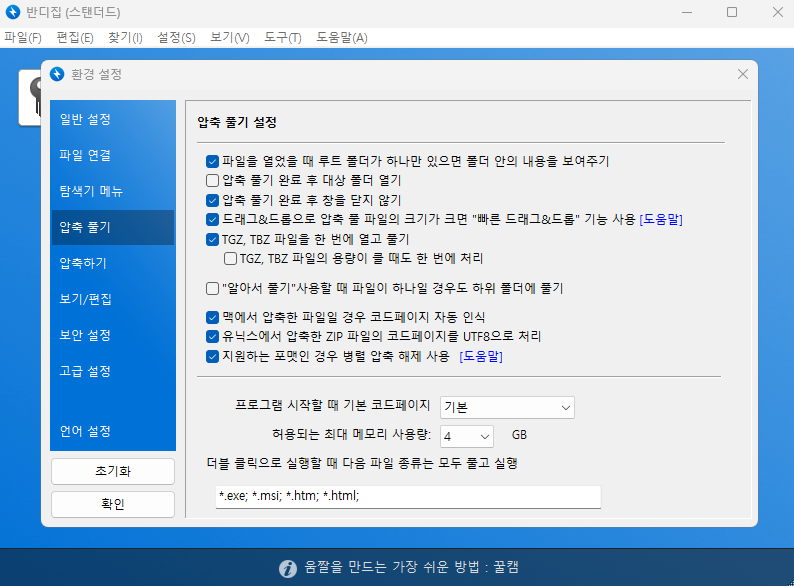Open 도움말 link for 빠른 드래그&드롭
This screenshot has height=586, width=794.
click(661, 219)
